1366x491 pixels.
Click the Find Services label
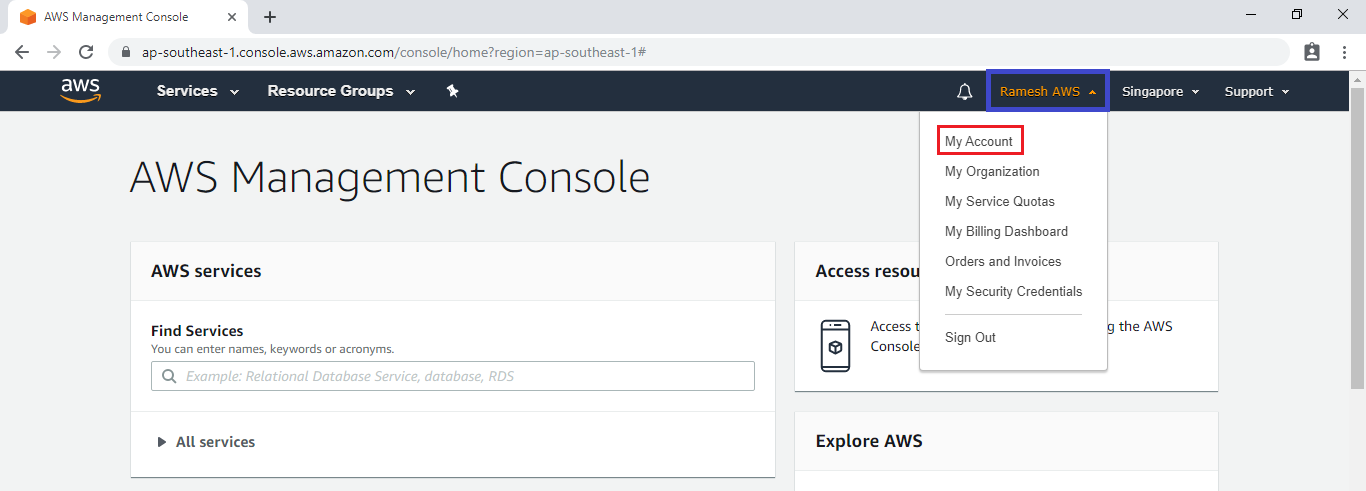(x=197, y=330)
